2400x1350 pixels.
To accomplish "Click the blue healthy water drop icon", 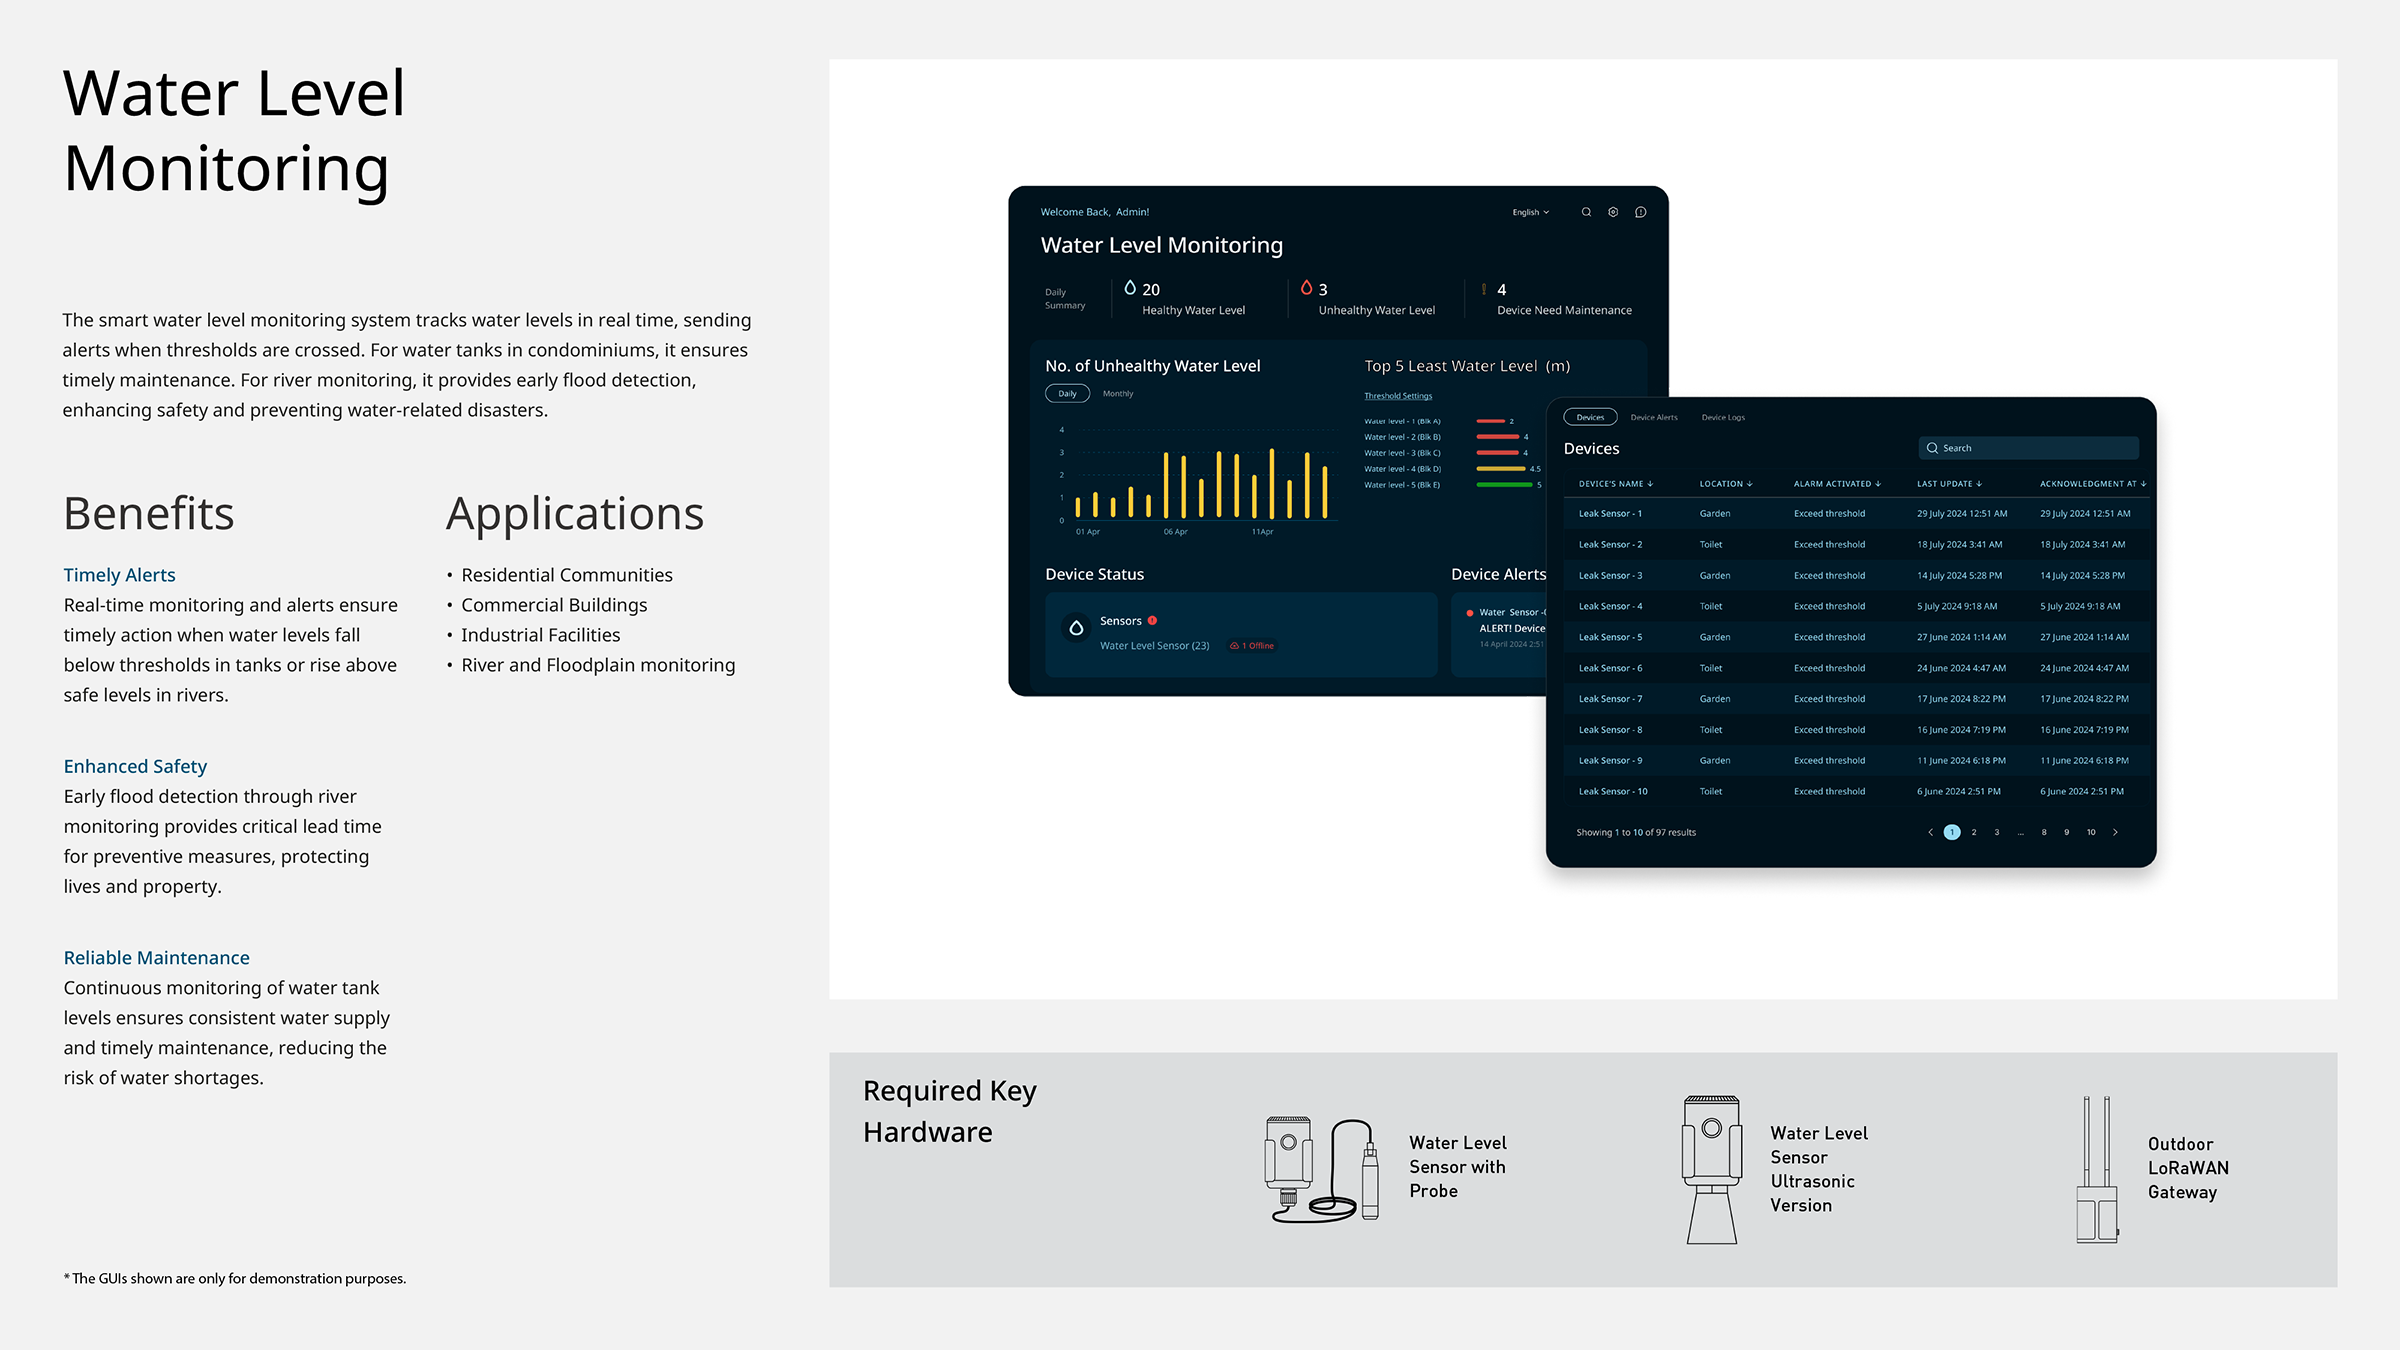I will click(1130, 288).
